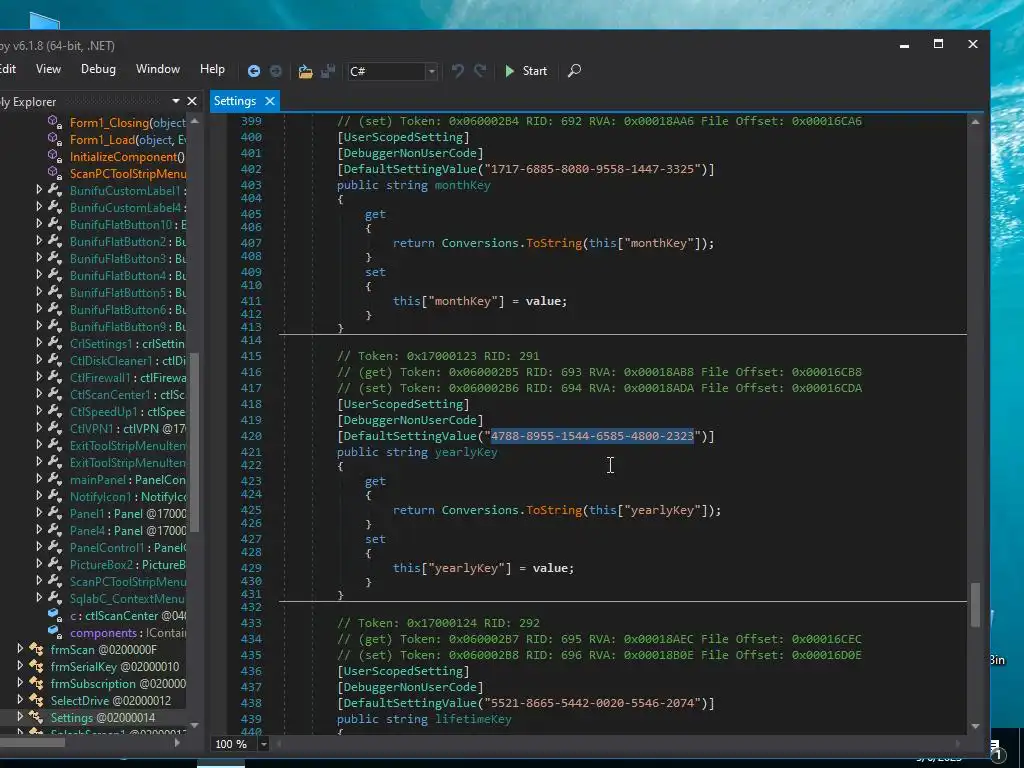Click the property icon beside Panel1
The image size is (1024, 768).
[x=55, y=513]
